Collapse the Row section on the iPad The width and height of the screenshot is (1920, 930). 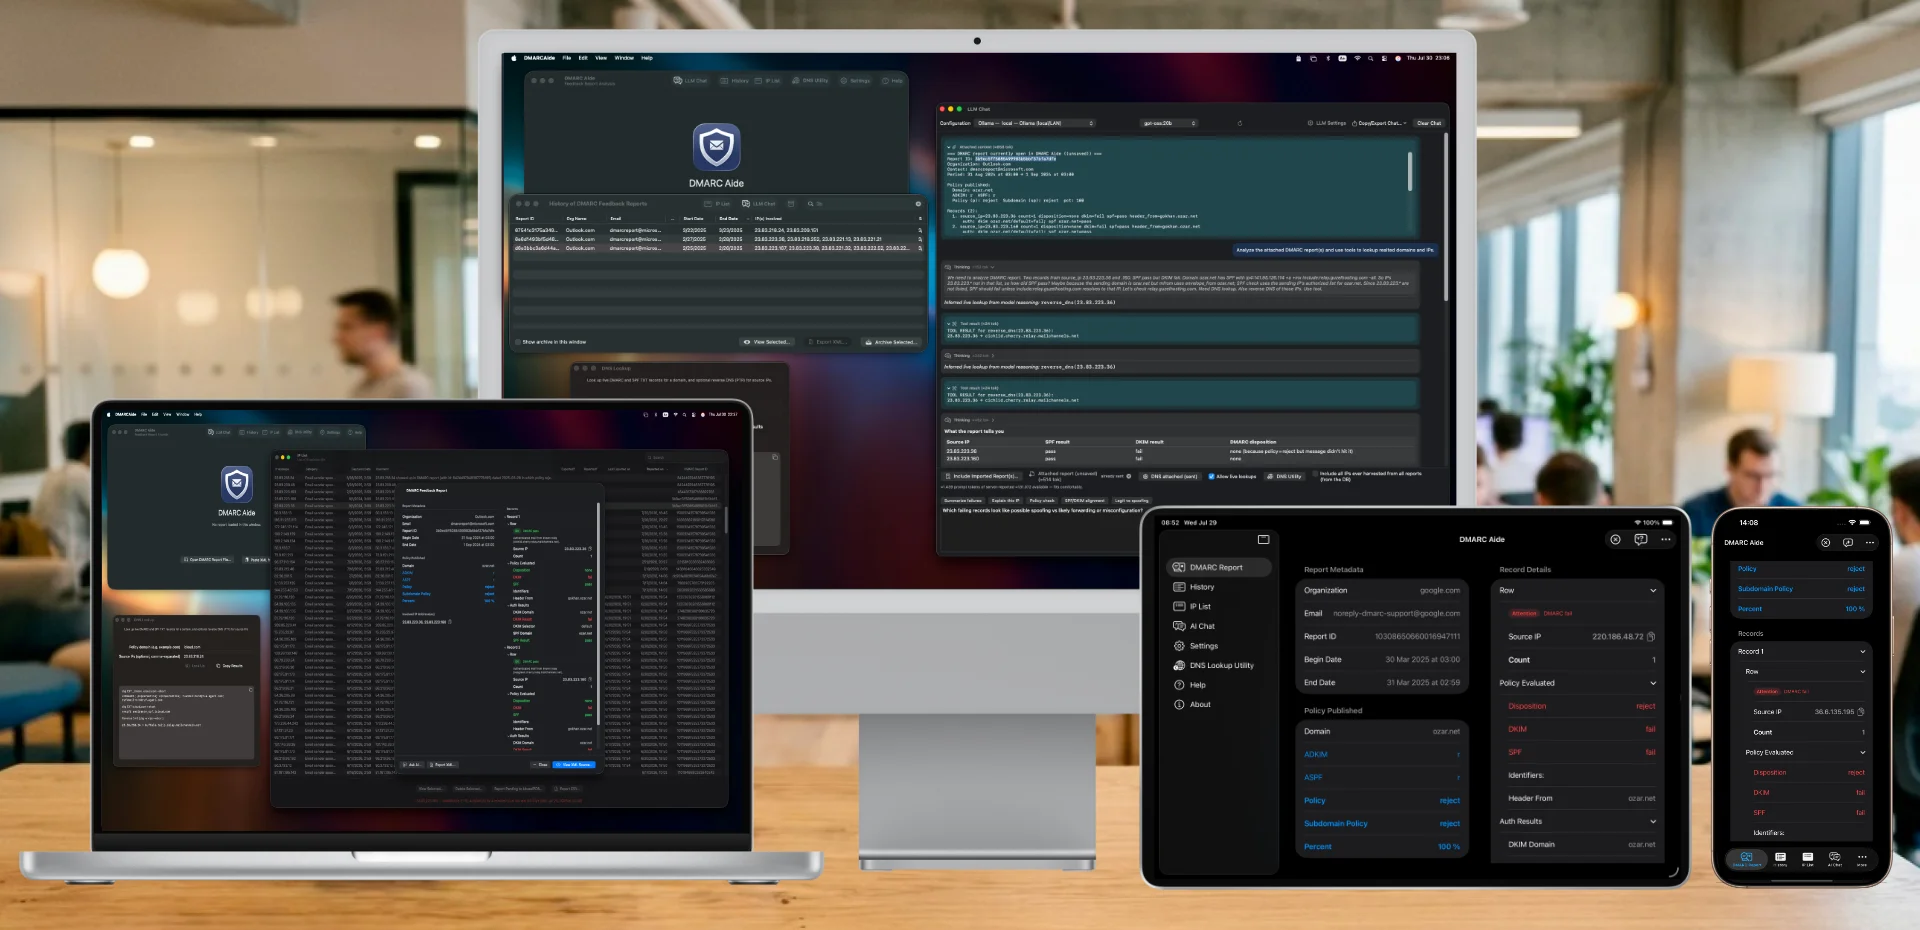point(1653,590)
